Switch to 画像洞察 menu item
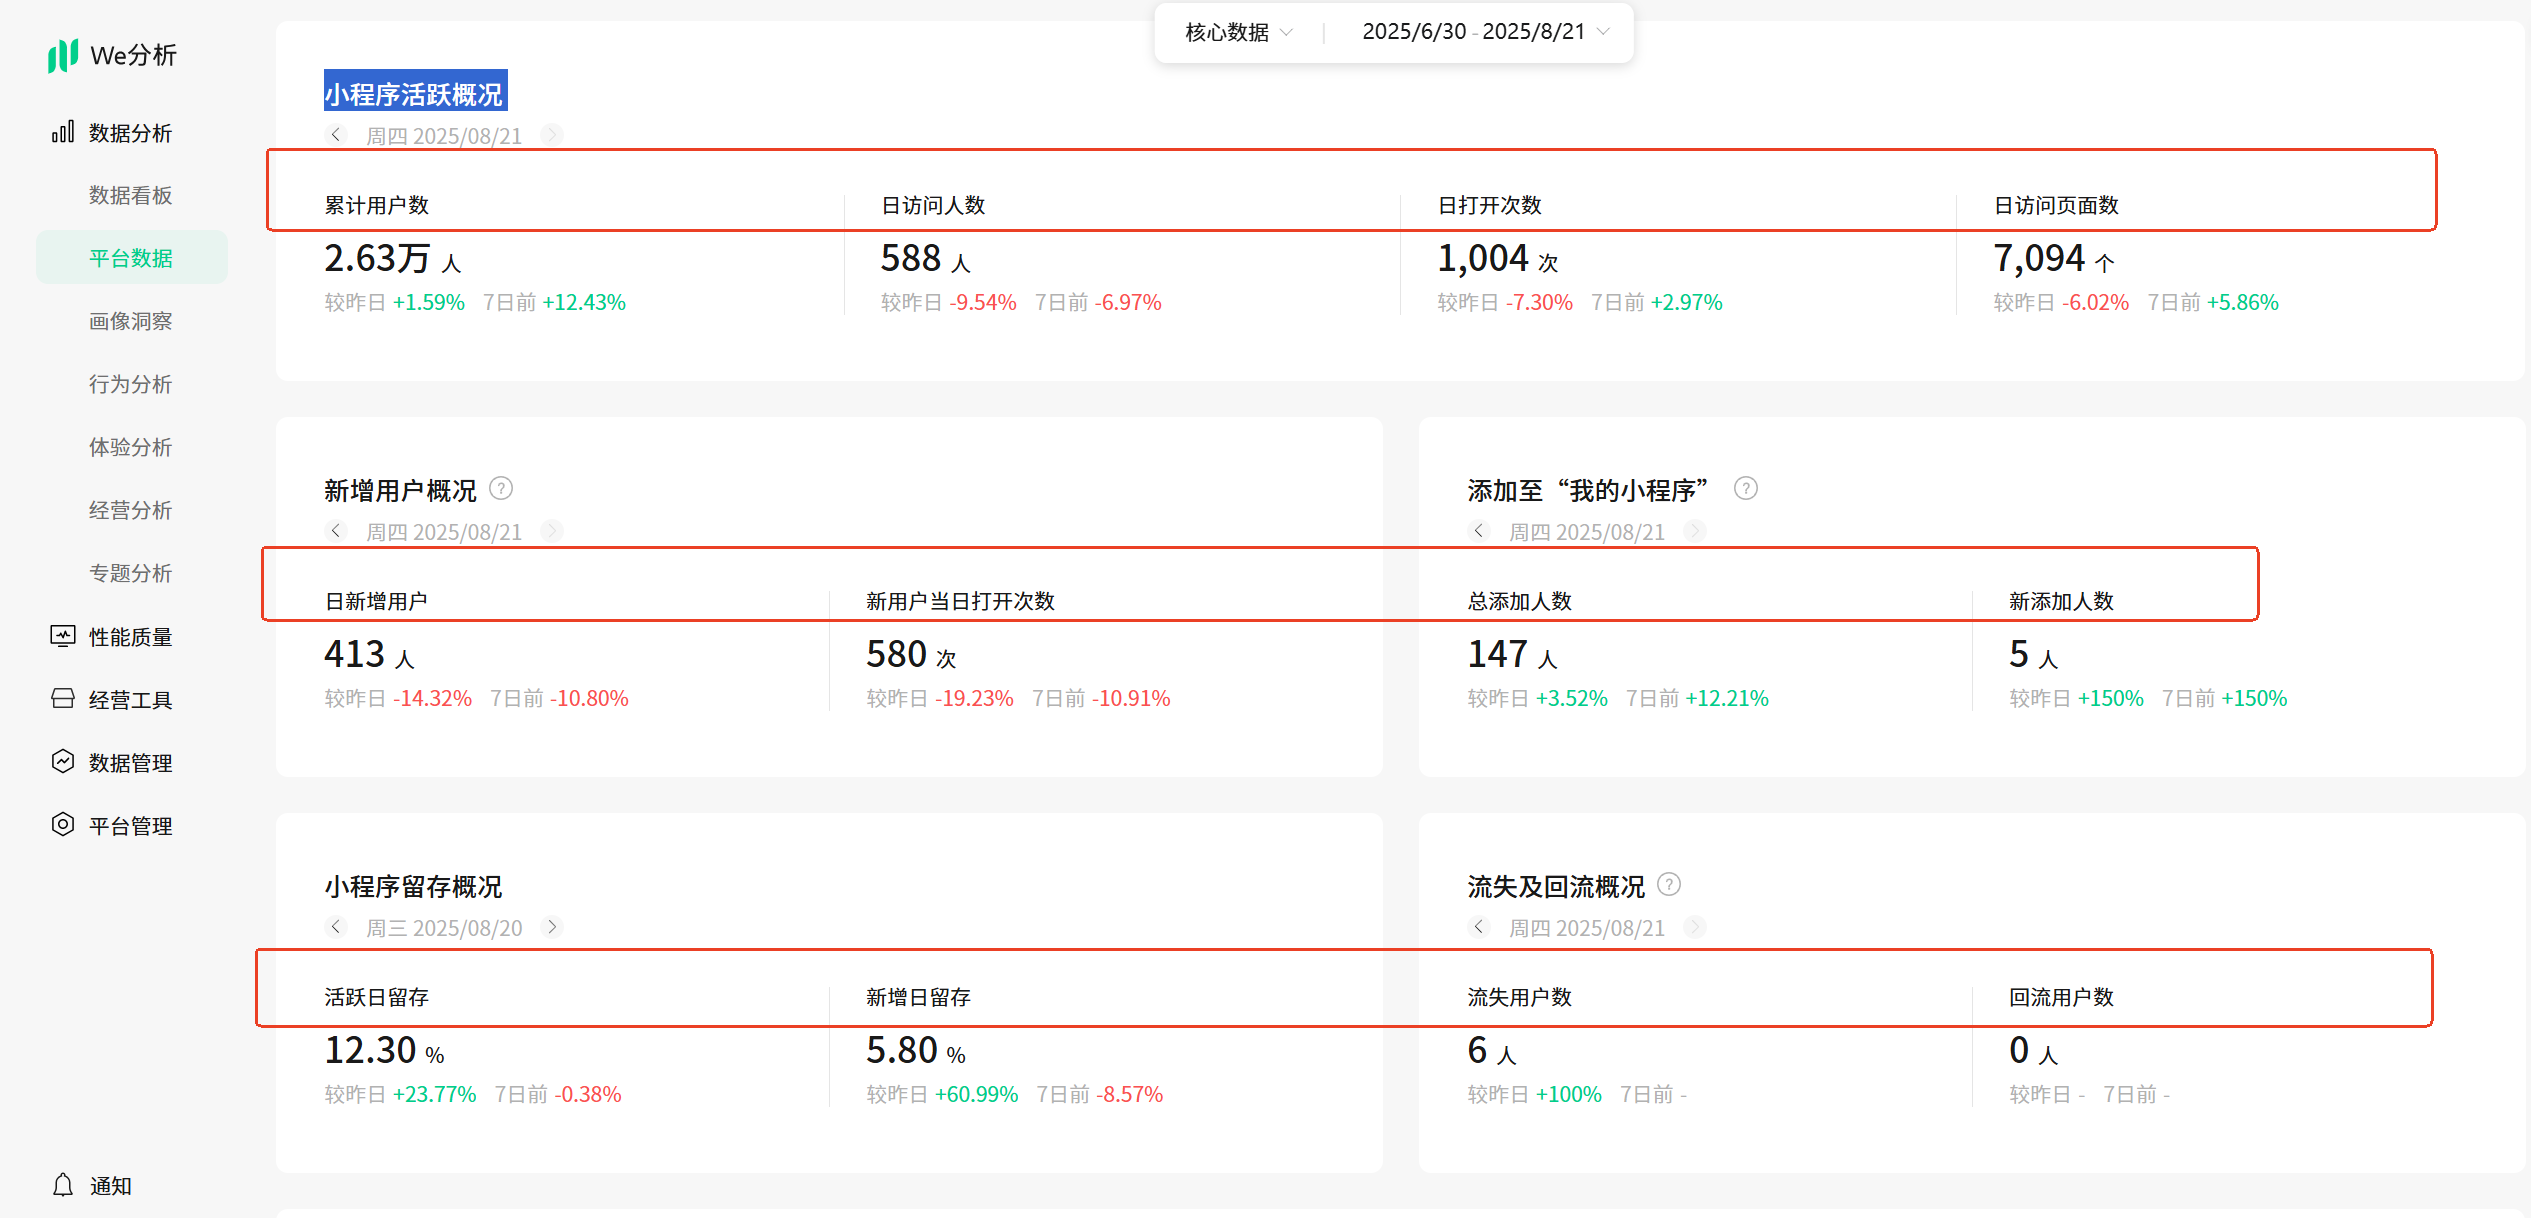This screenshot has height=1218, width=2531. pos(130,321)
